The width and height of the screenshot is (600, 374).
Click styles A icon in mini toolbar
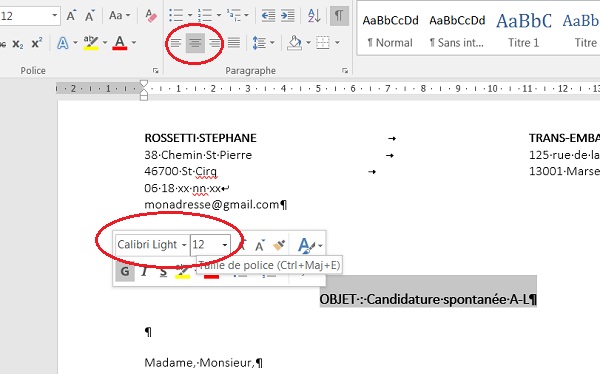pos(306,245)
